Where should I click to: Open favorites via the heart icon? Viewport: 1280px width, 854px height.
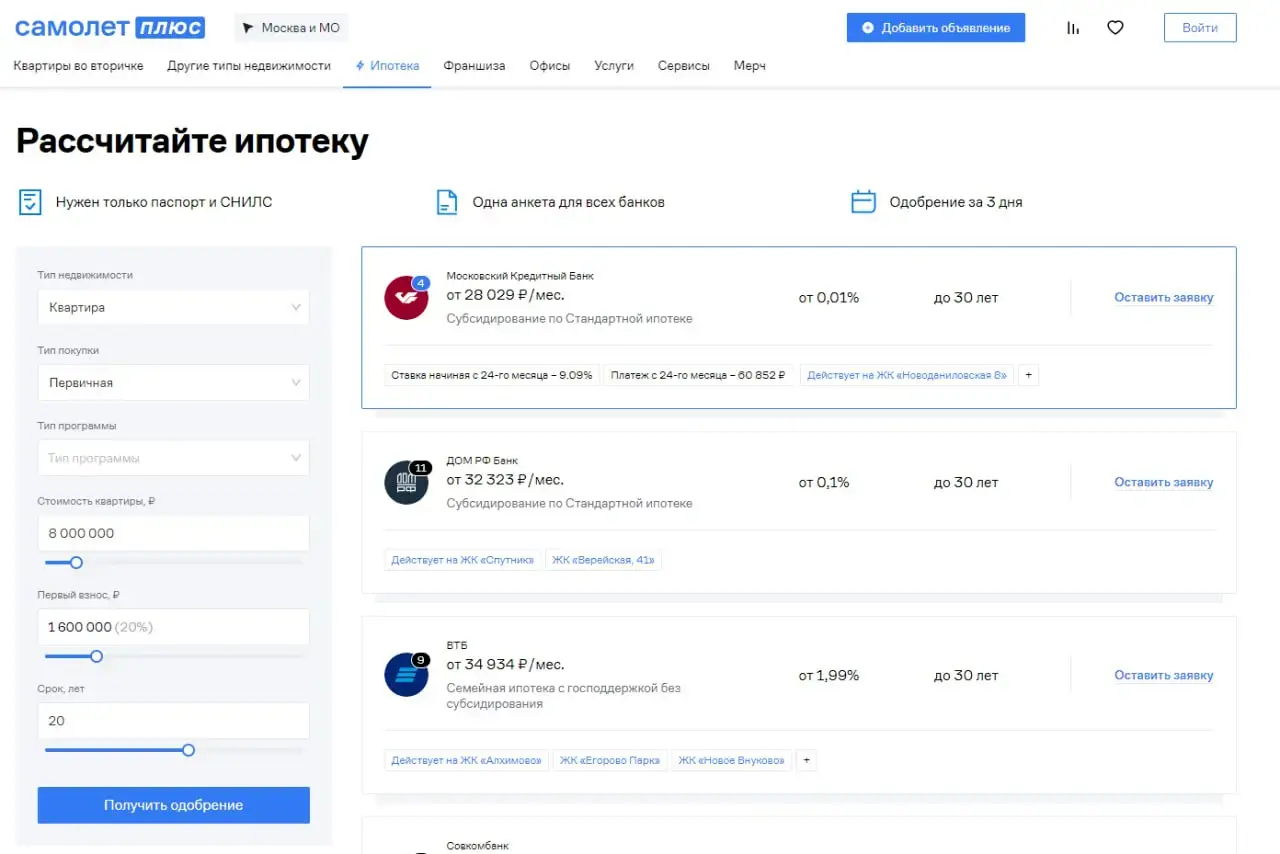(1115, 28)
